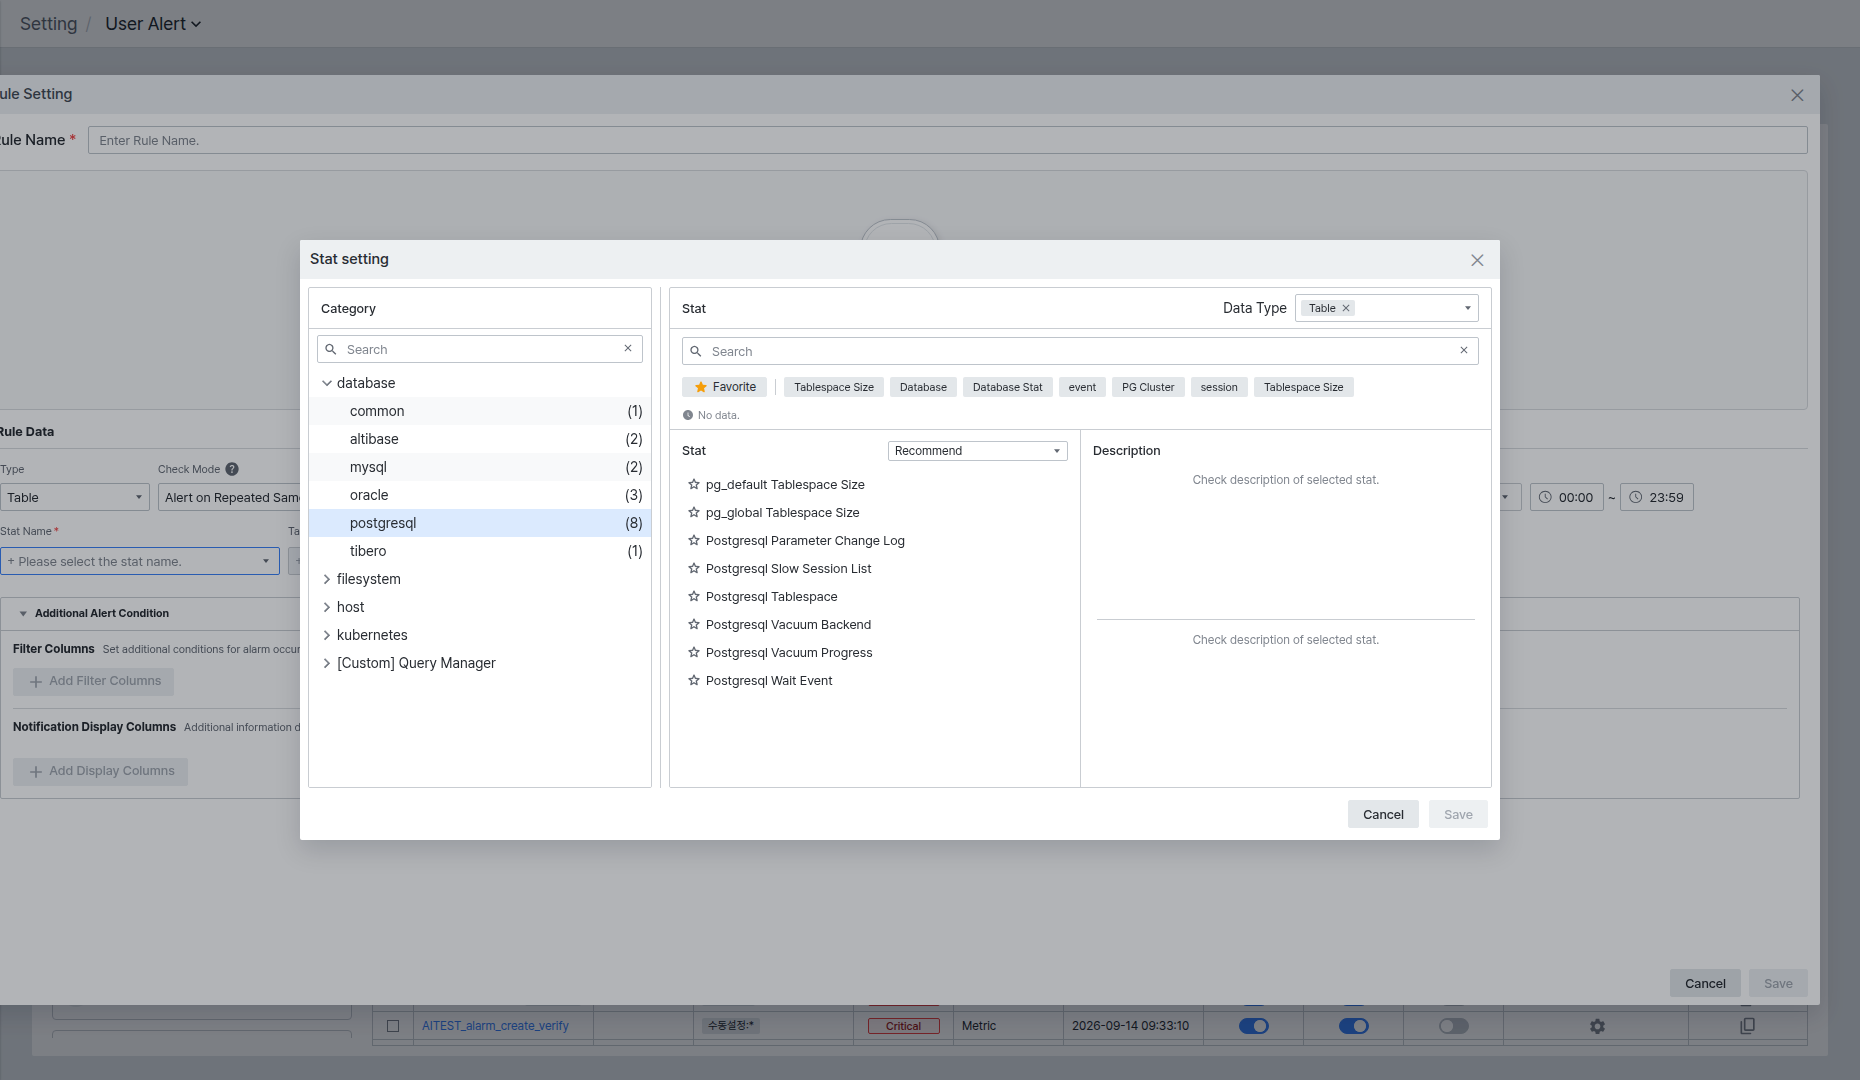
Task: Star the pg_global Tablespace Size stat
Action: 694,512
